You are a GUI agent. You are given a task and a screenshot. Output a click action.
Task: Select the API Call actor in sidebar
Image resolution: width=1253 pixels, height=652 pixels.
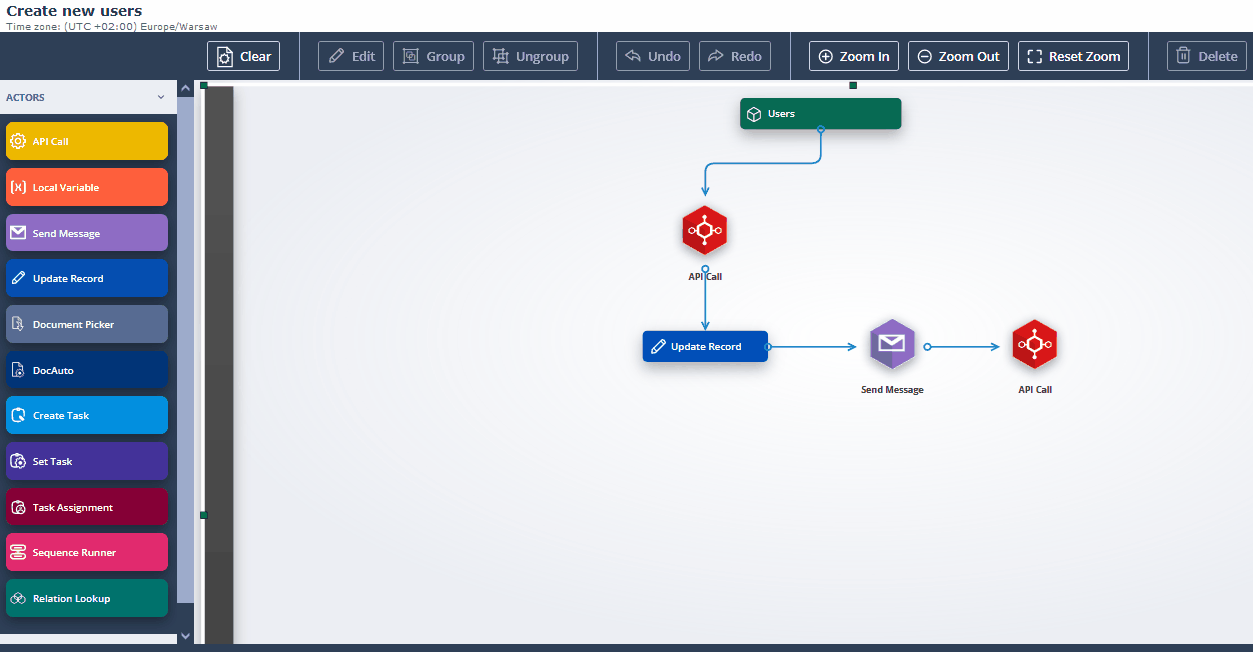pyautogui.click(x=87, y=141)
